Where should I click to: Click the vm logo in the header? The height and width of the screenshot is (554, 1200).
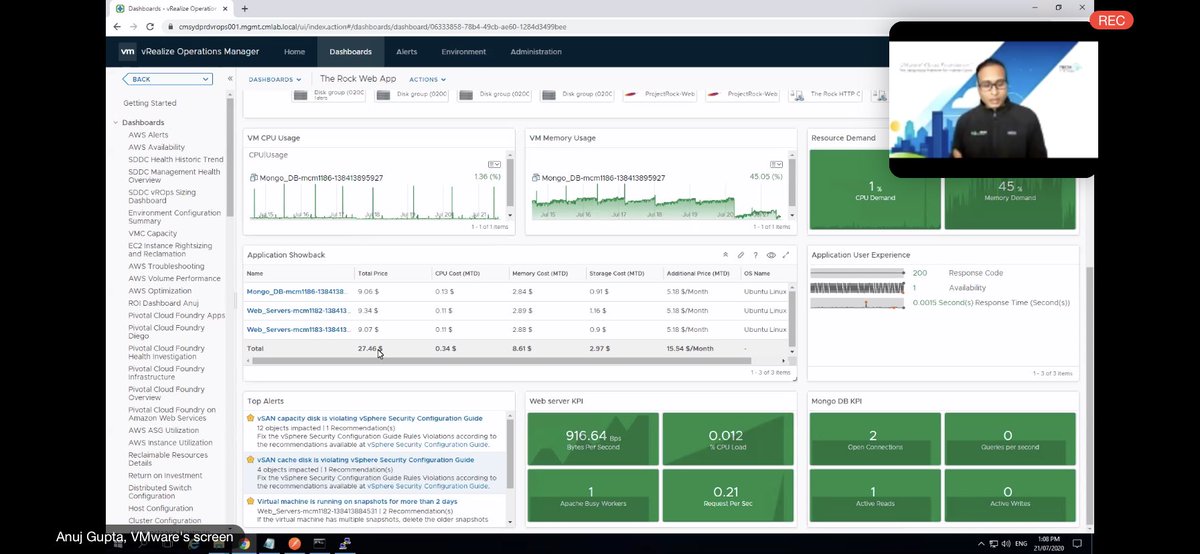click(x=127, y=52)
